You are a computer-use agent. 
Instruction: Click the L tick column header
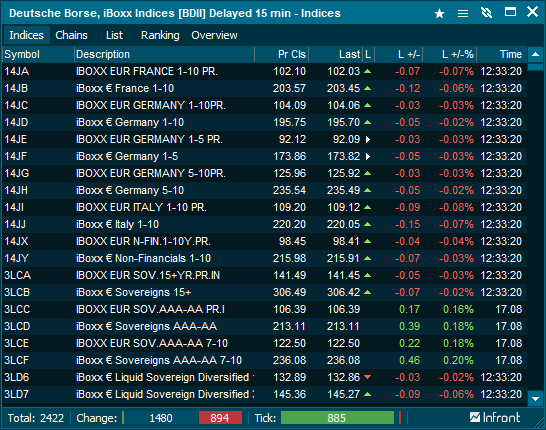(x=368, y=54)
